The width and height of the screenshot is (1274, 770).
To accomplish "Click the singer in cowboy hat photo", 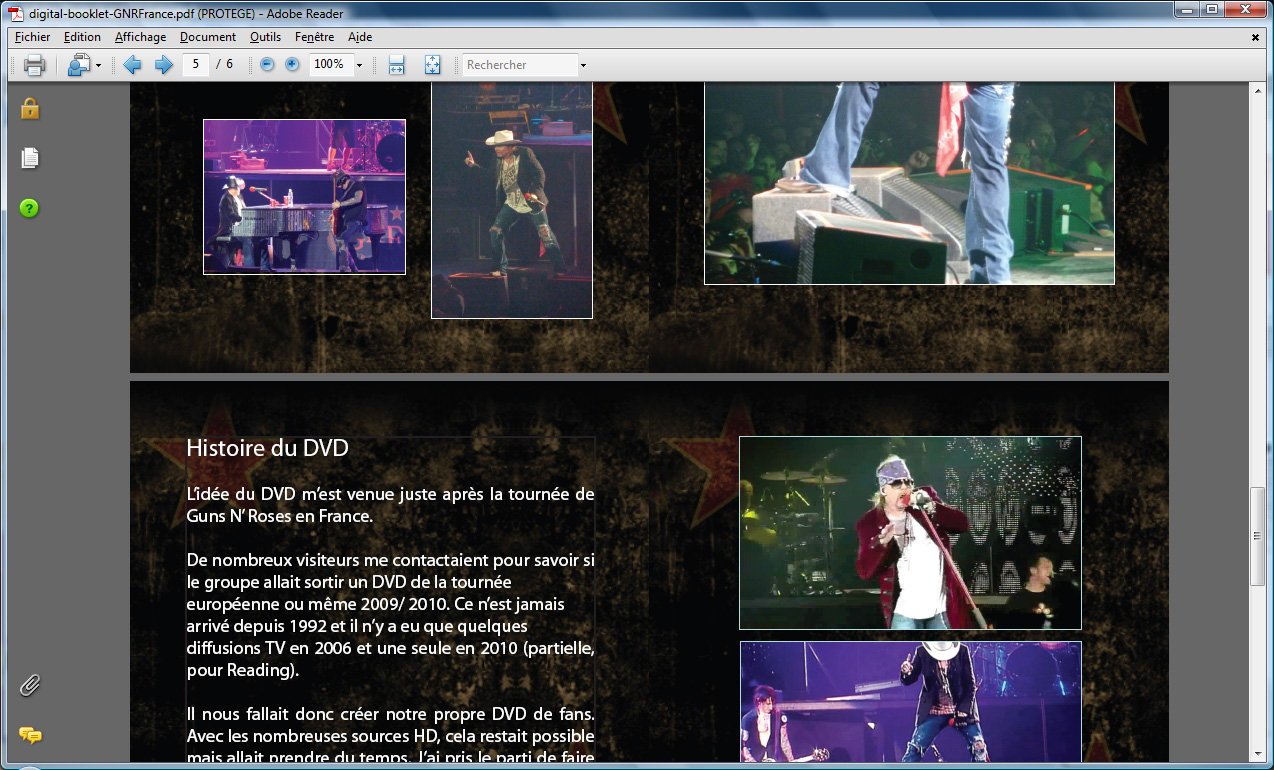I will [x=512, y=200].
